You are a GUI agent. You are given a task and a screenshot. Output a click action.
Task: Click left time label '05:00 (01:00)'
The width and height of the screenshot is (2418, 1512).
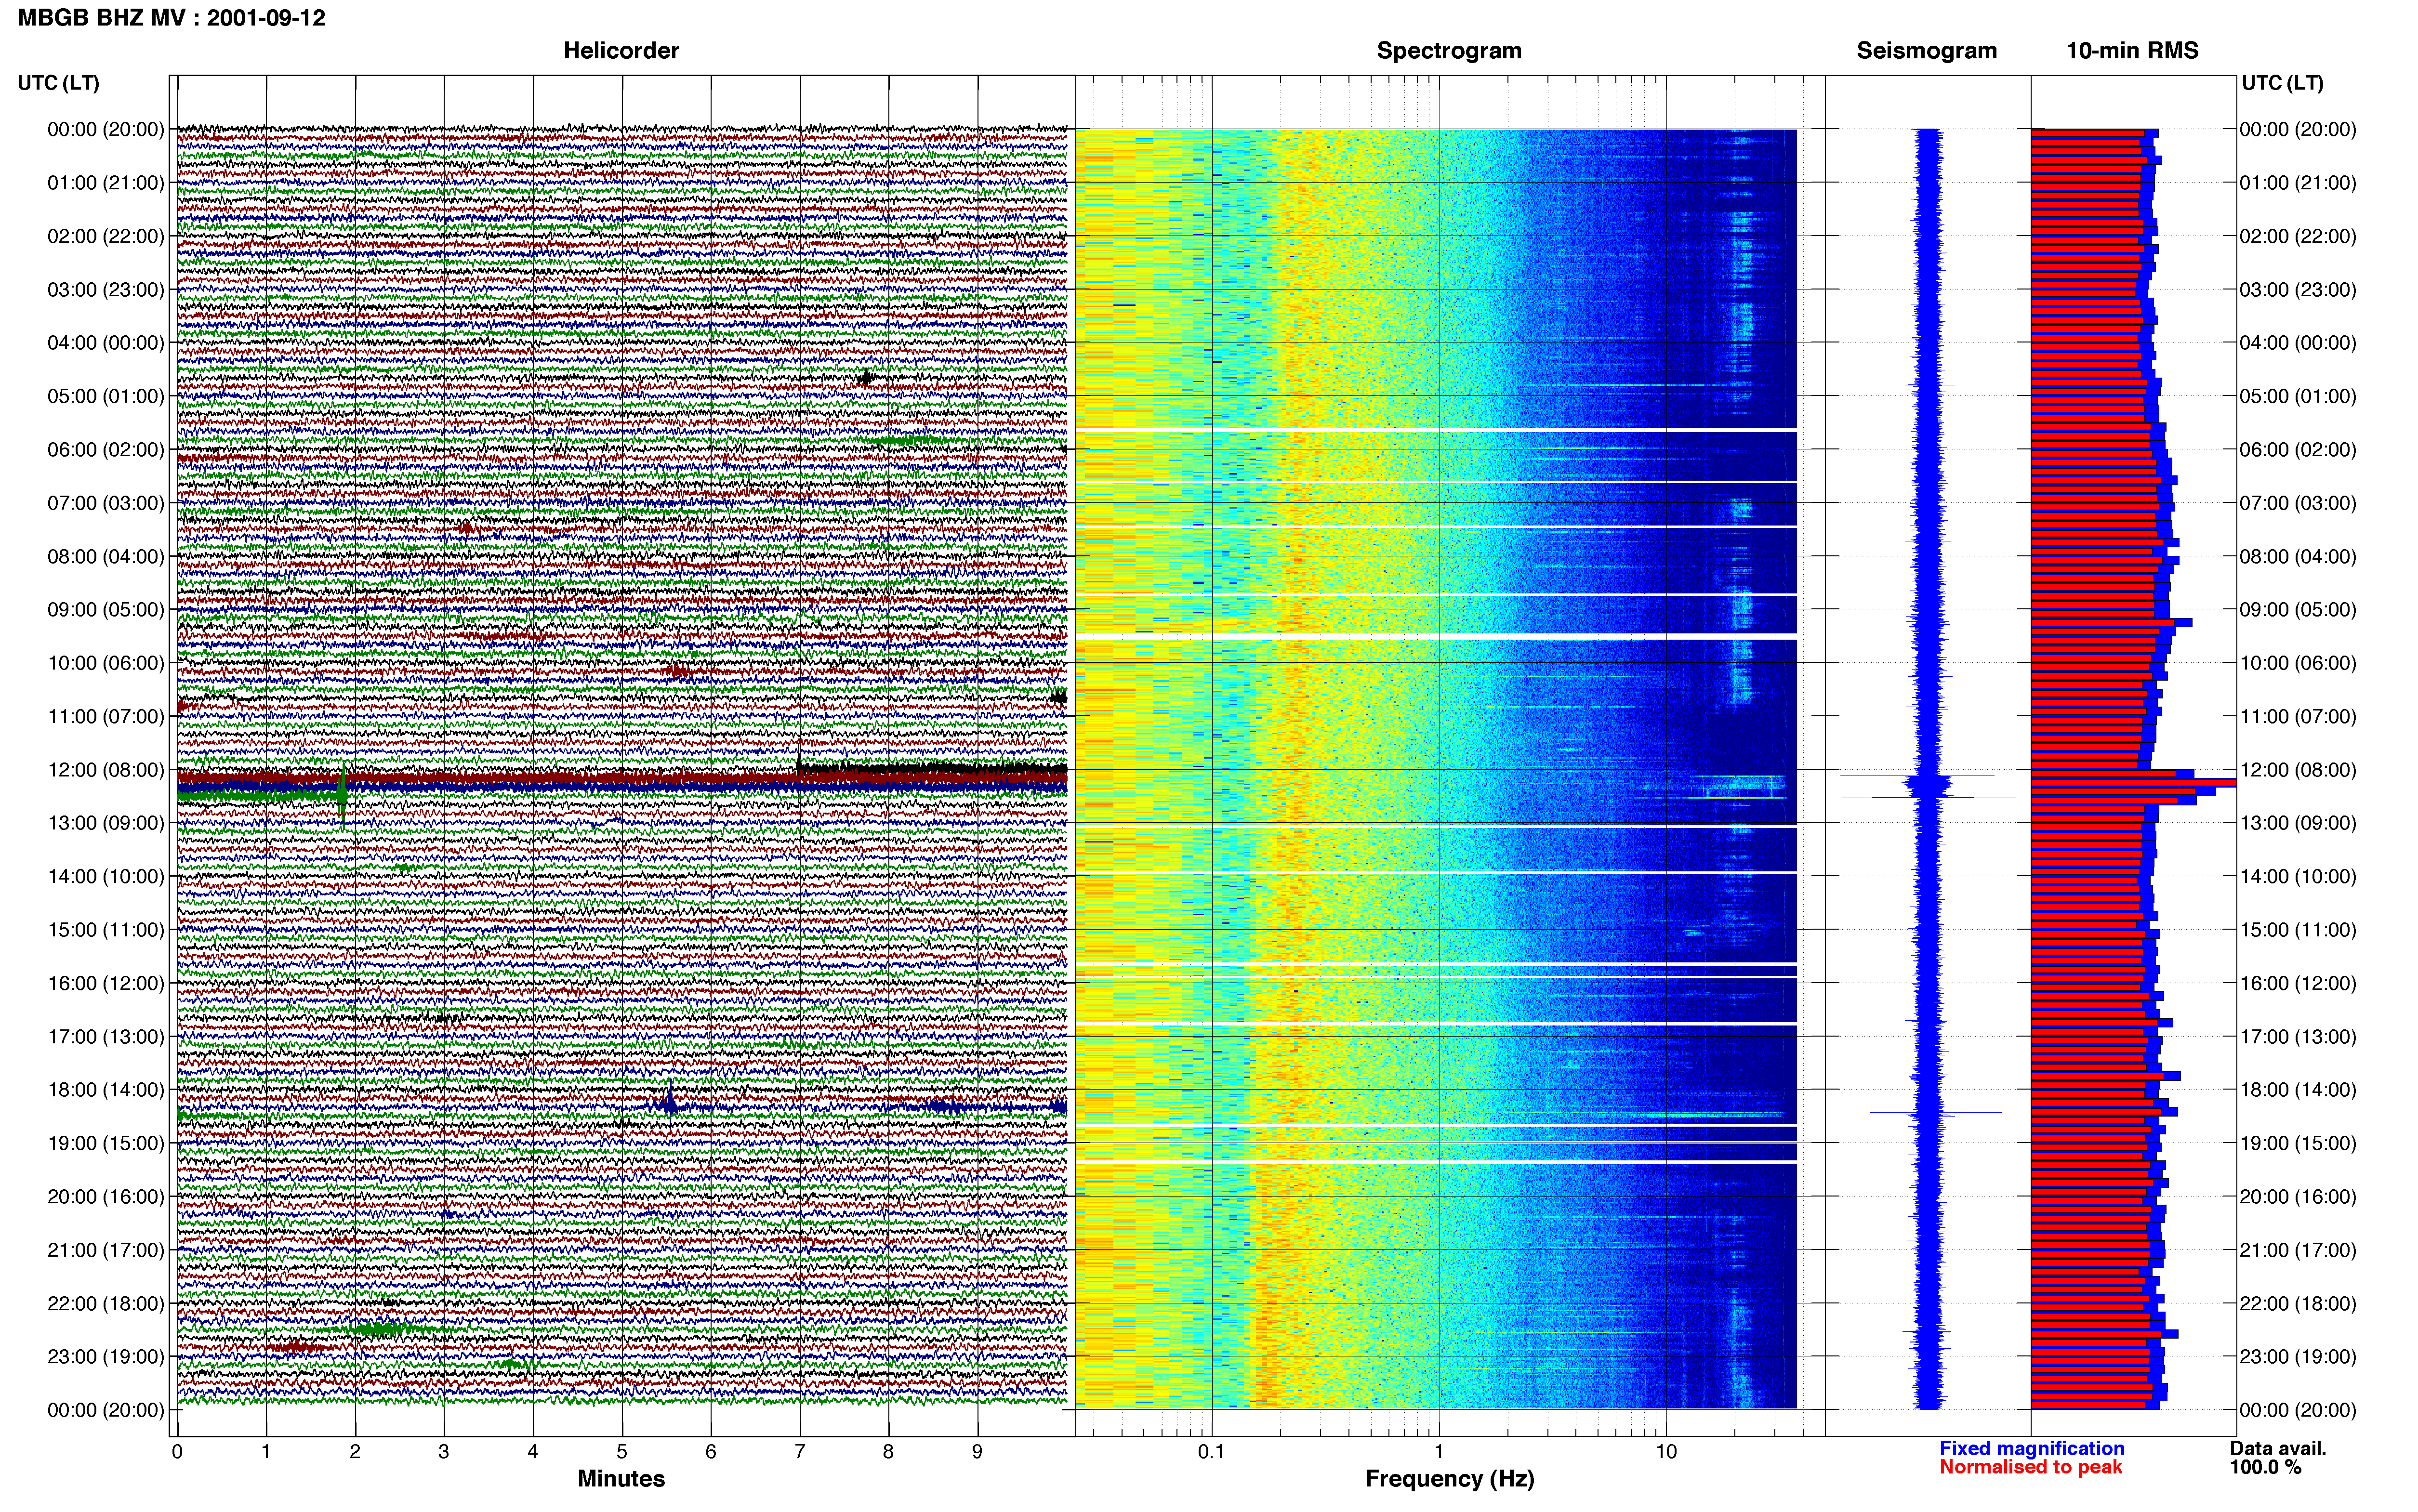click(105, 396)
